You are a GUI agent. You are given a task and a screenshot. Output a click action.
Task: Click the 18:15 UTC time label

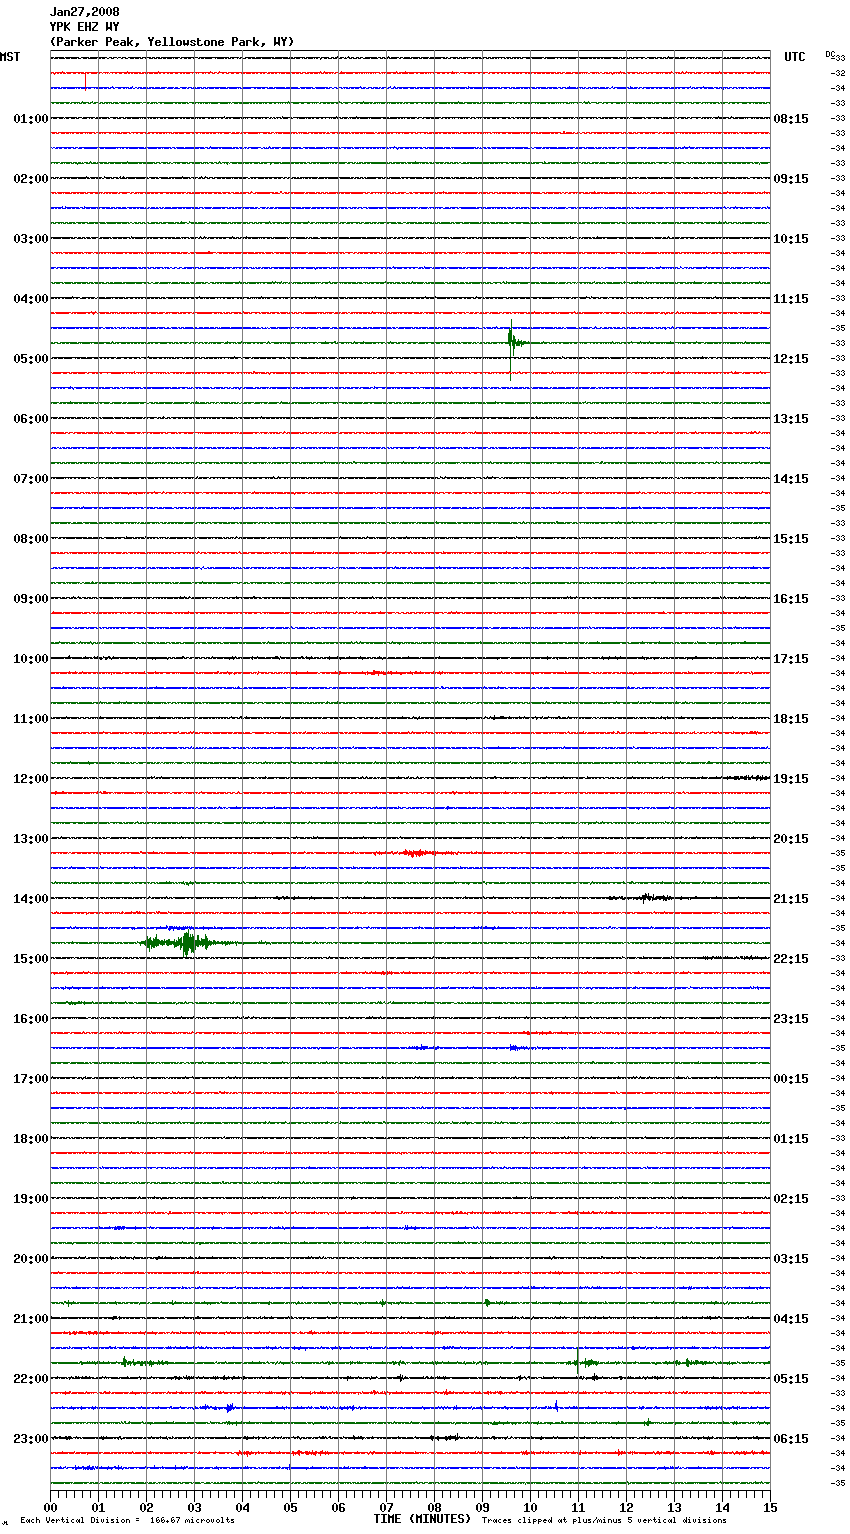click(791, 719)
